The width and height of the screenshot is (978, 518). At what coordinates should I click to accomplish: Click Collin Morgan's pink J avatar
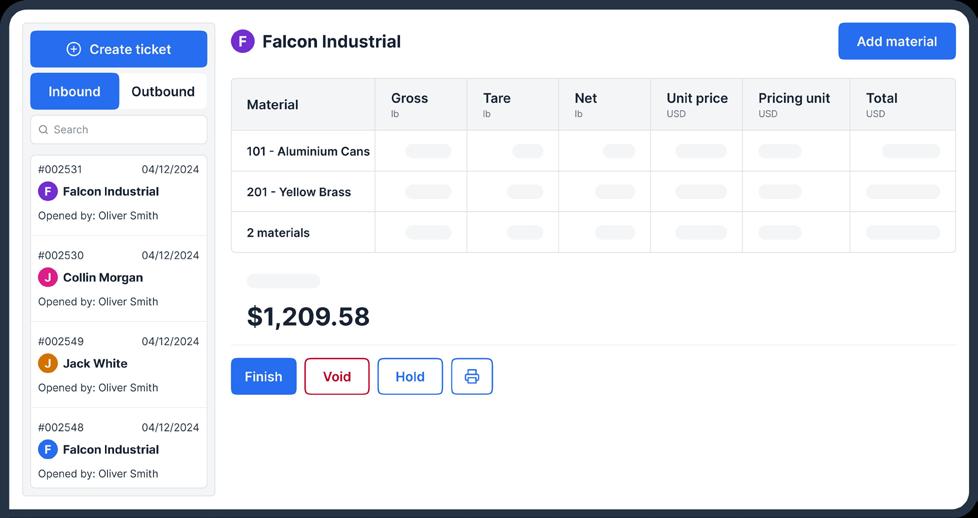[47, 277]
